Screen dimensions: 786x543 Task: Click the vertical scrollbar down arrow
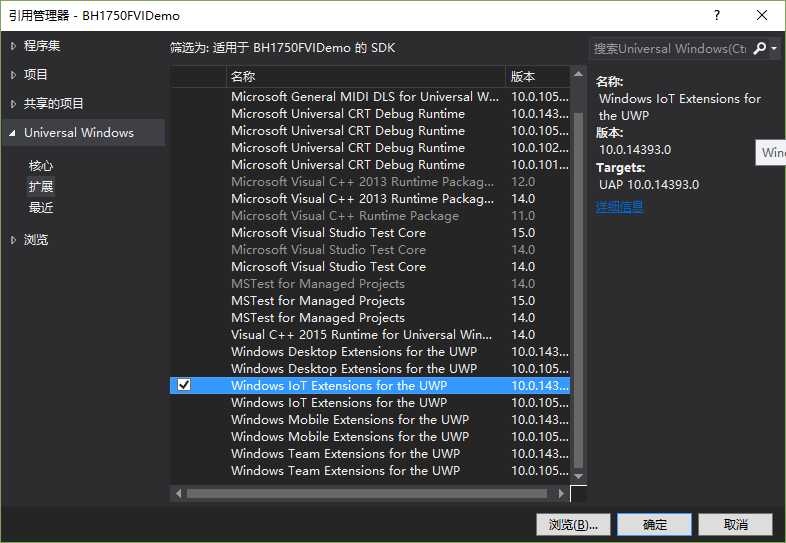tap(578, 476)
